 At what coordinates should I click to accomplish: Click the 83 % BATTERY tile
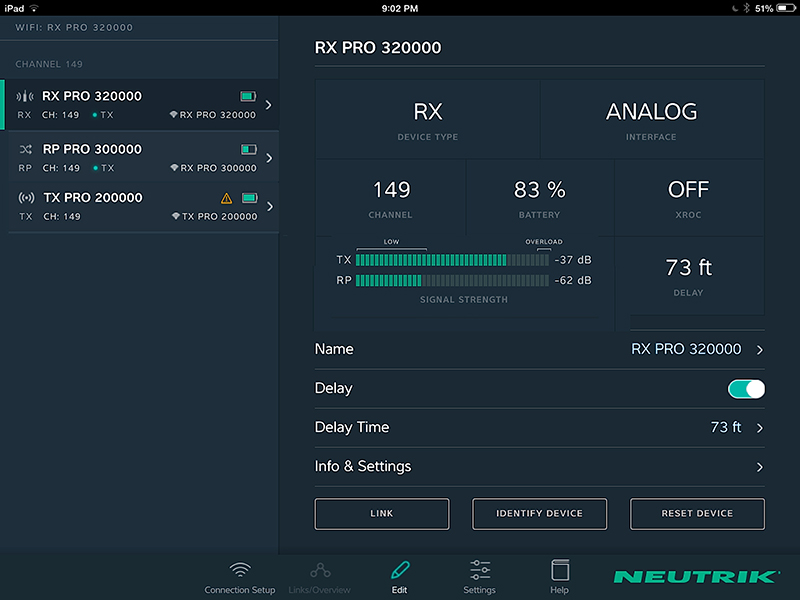pyautogui.click(x=539, y=198)
